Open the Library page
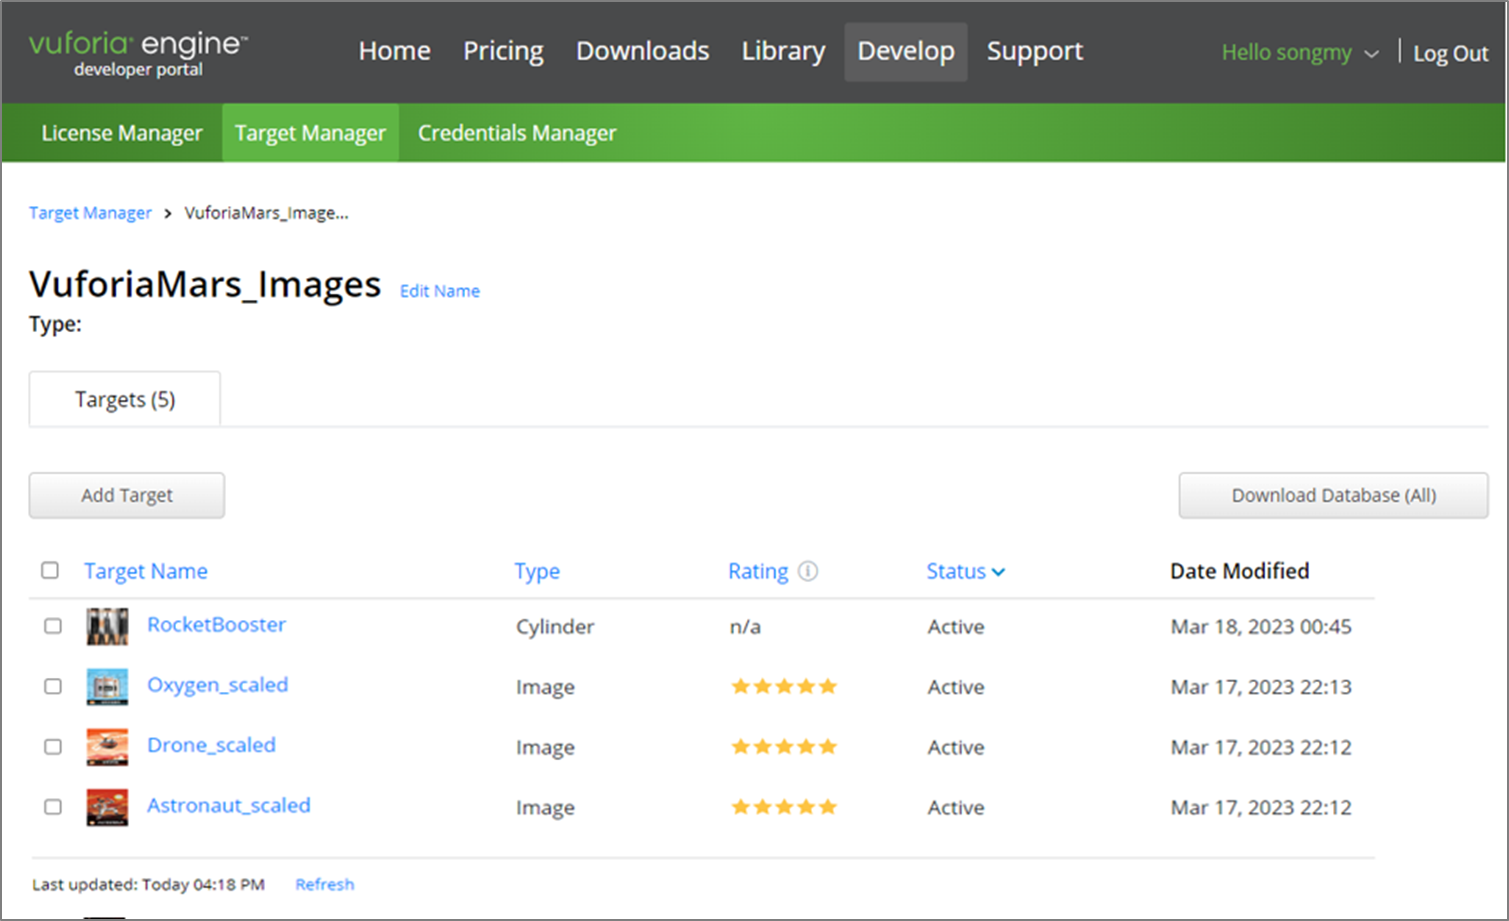The width and height of the screenshot is (1509, 921). coord(784,51)
